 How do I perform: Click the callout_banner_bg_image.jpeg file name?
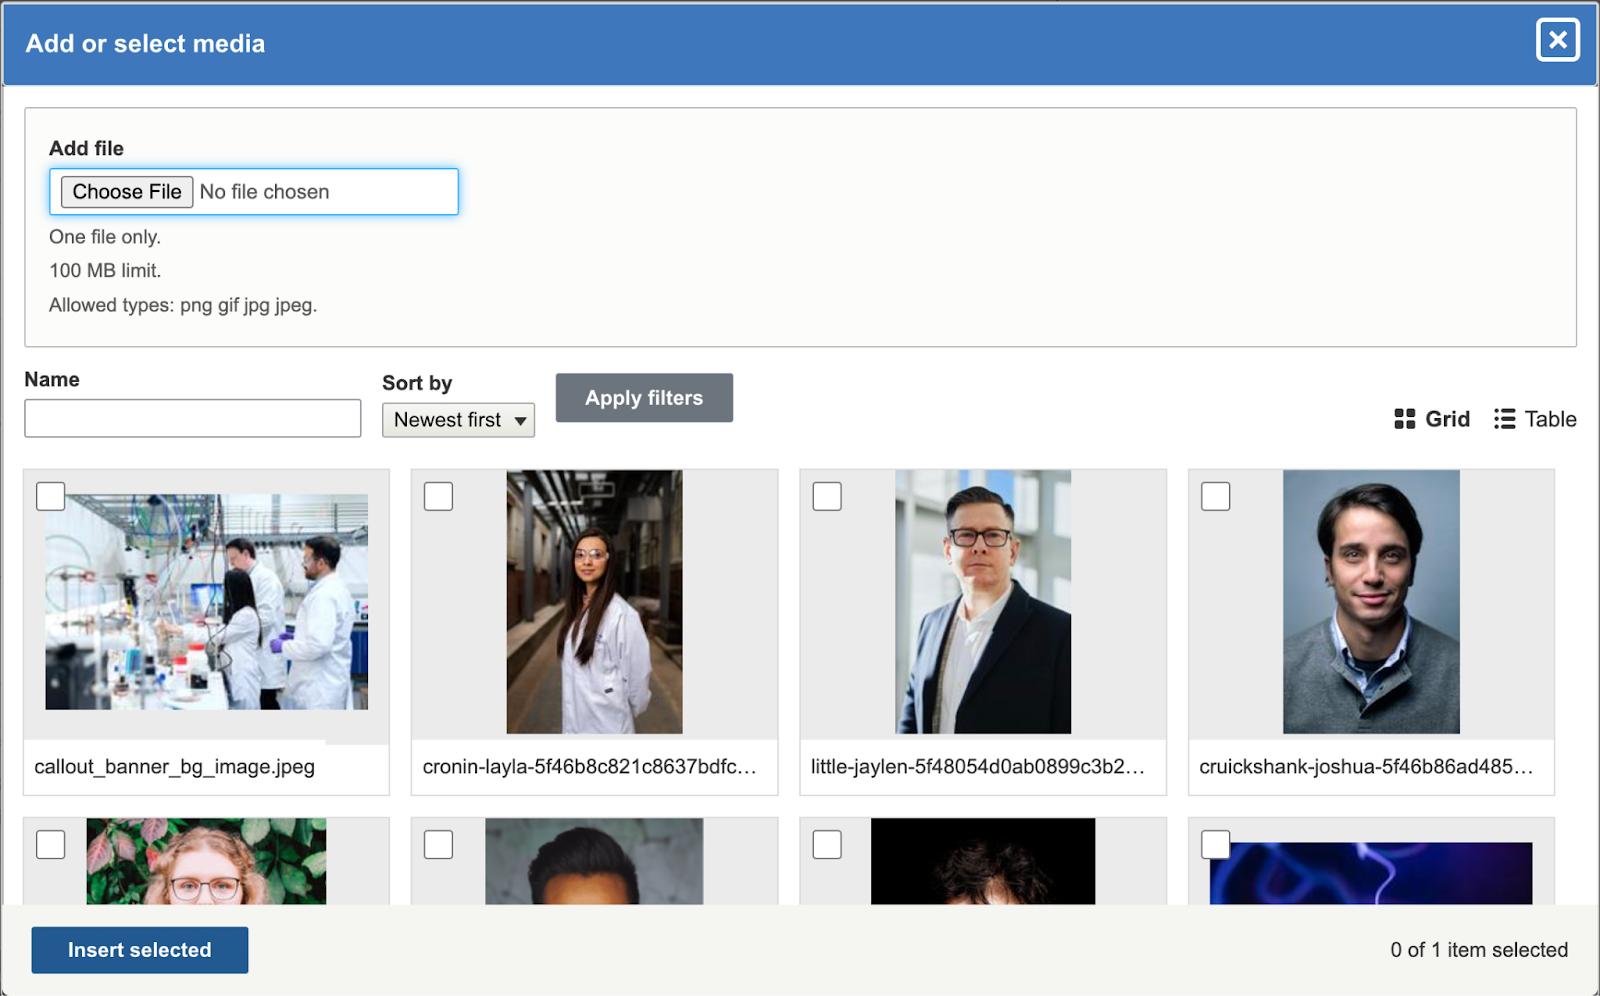click(175, 767)
